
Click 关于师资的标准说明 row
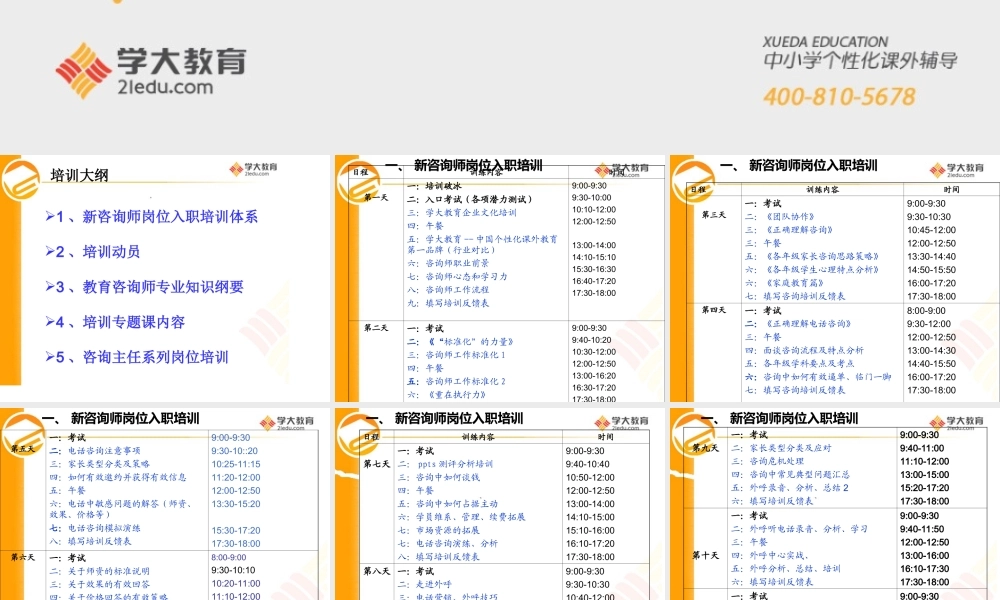click(x=100, y=571)
